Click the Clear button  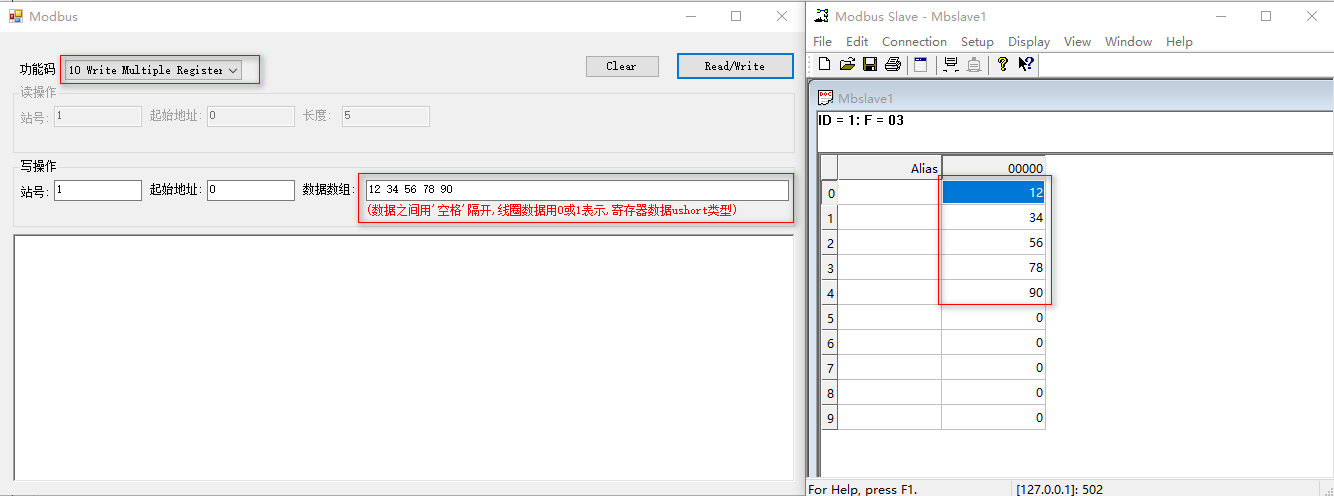(622, 66)
